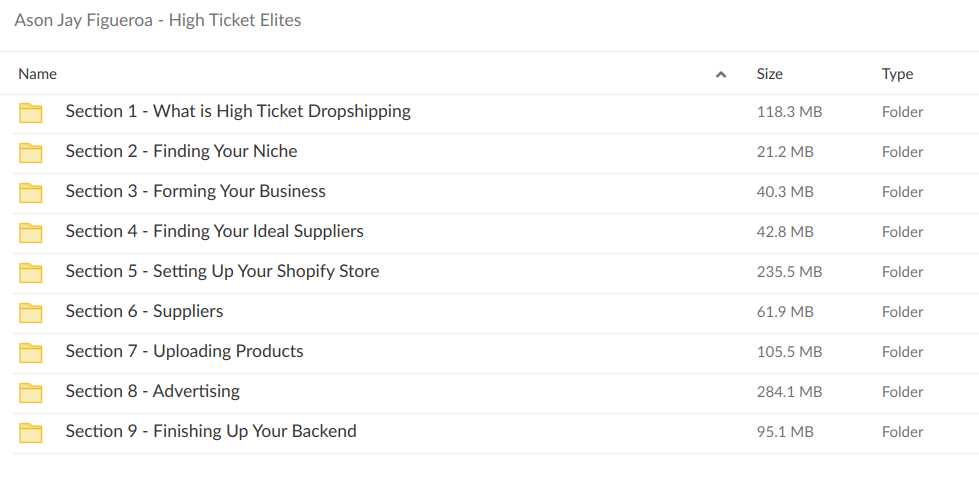Click the Section 2 folder icon
Viewport: 979px width, 486px height.
click(31, 152)
